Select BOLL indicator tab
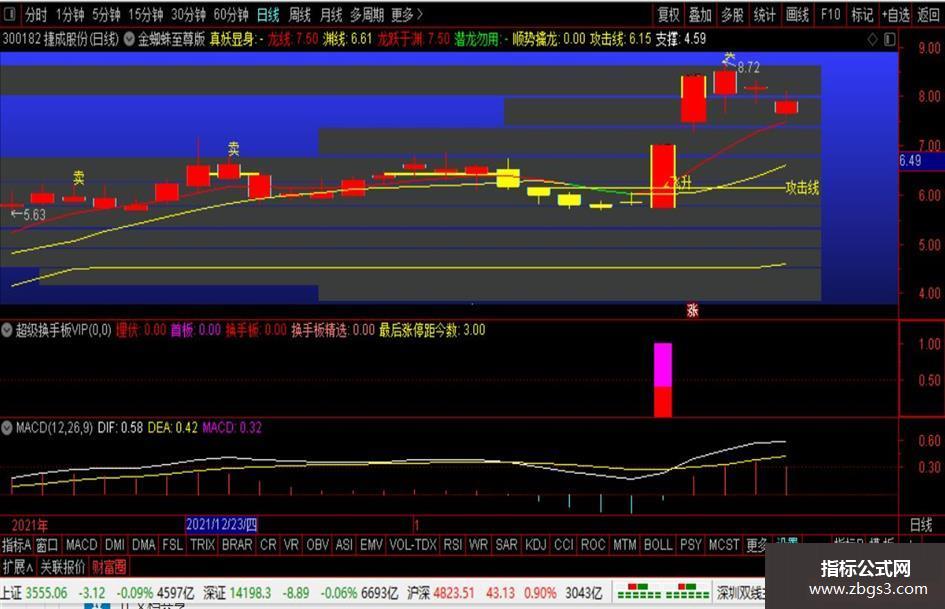This screenshot has width=945, height=609. click(658, 545)
